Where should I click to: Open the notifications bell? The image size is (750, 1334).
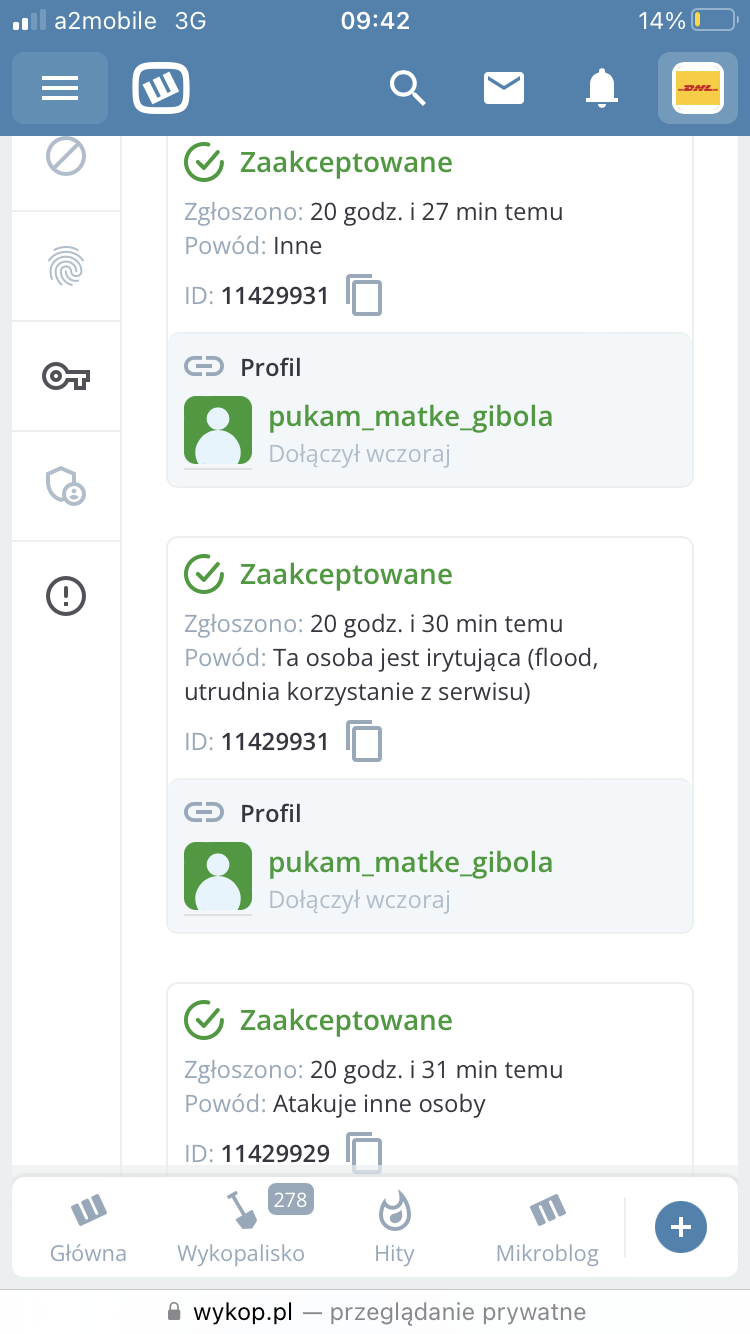pos(601,88)
